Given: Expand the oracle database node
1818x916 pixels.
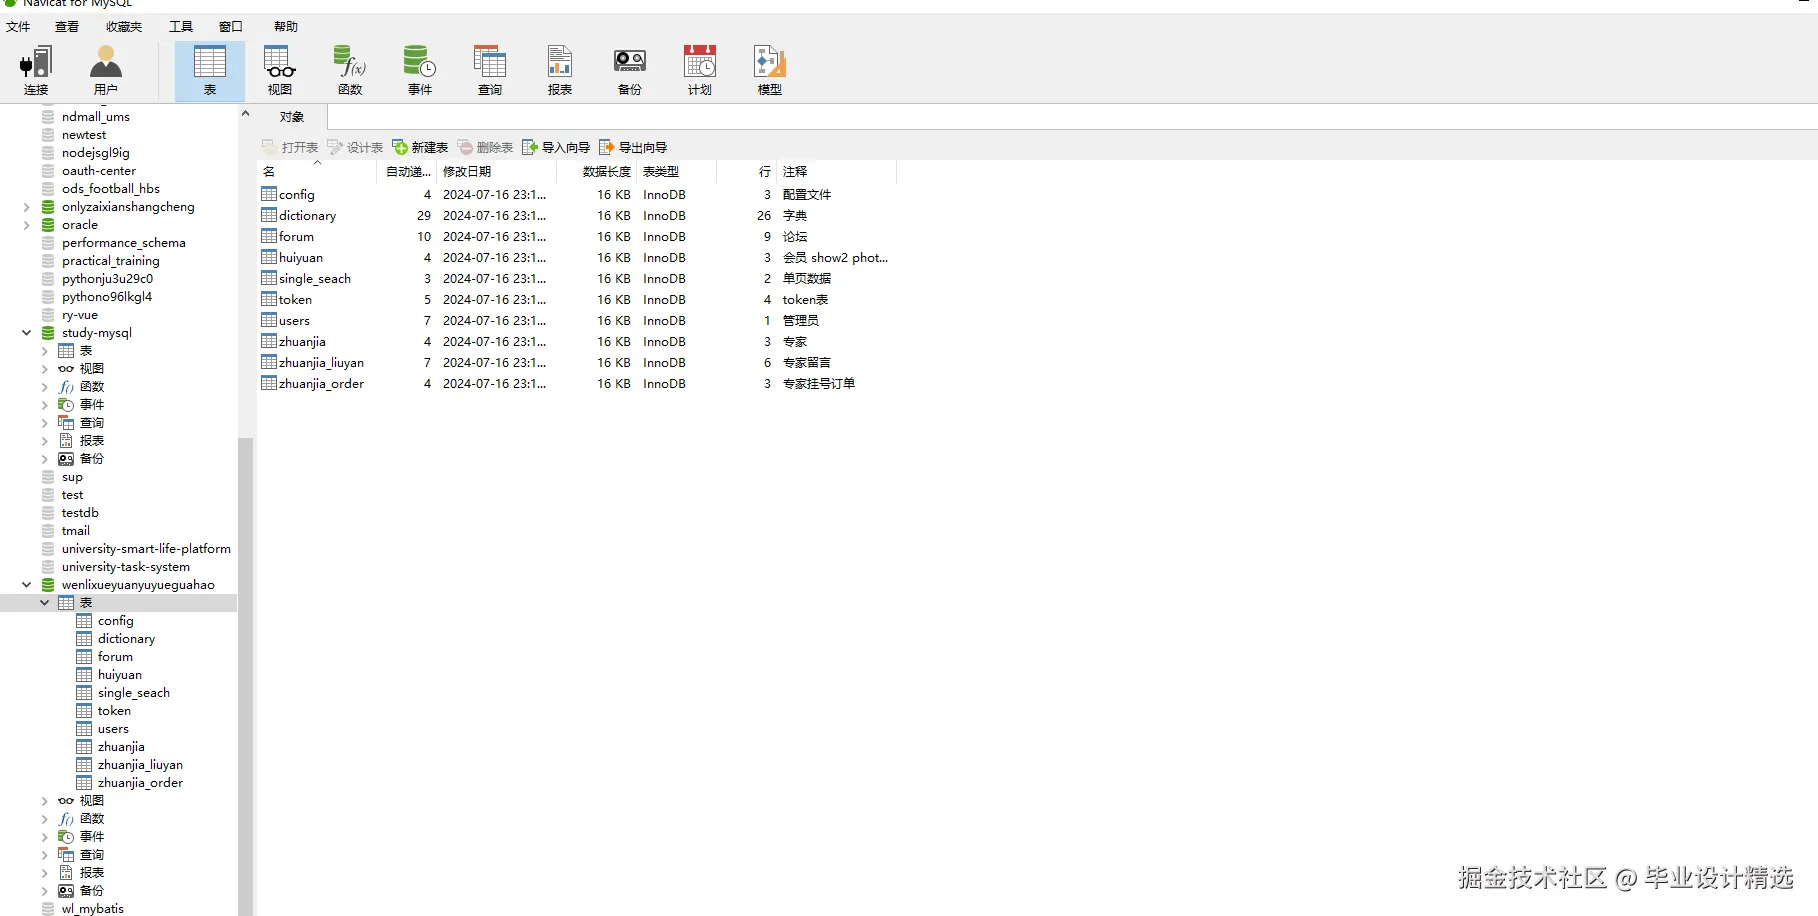Looking at the screenshot, I should 27,225.
